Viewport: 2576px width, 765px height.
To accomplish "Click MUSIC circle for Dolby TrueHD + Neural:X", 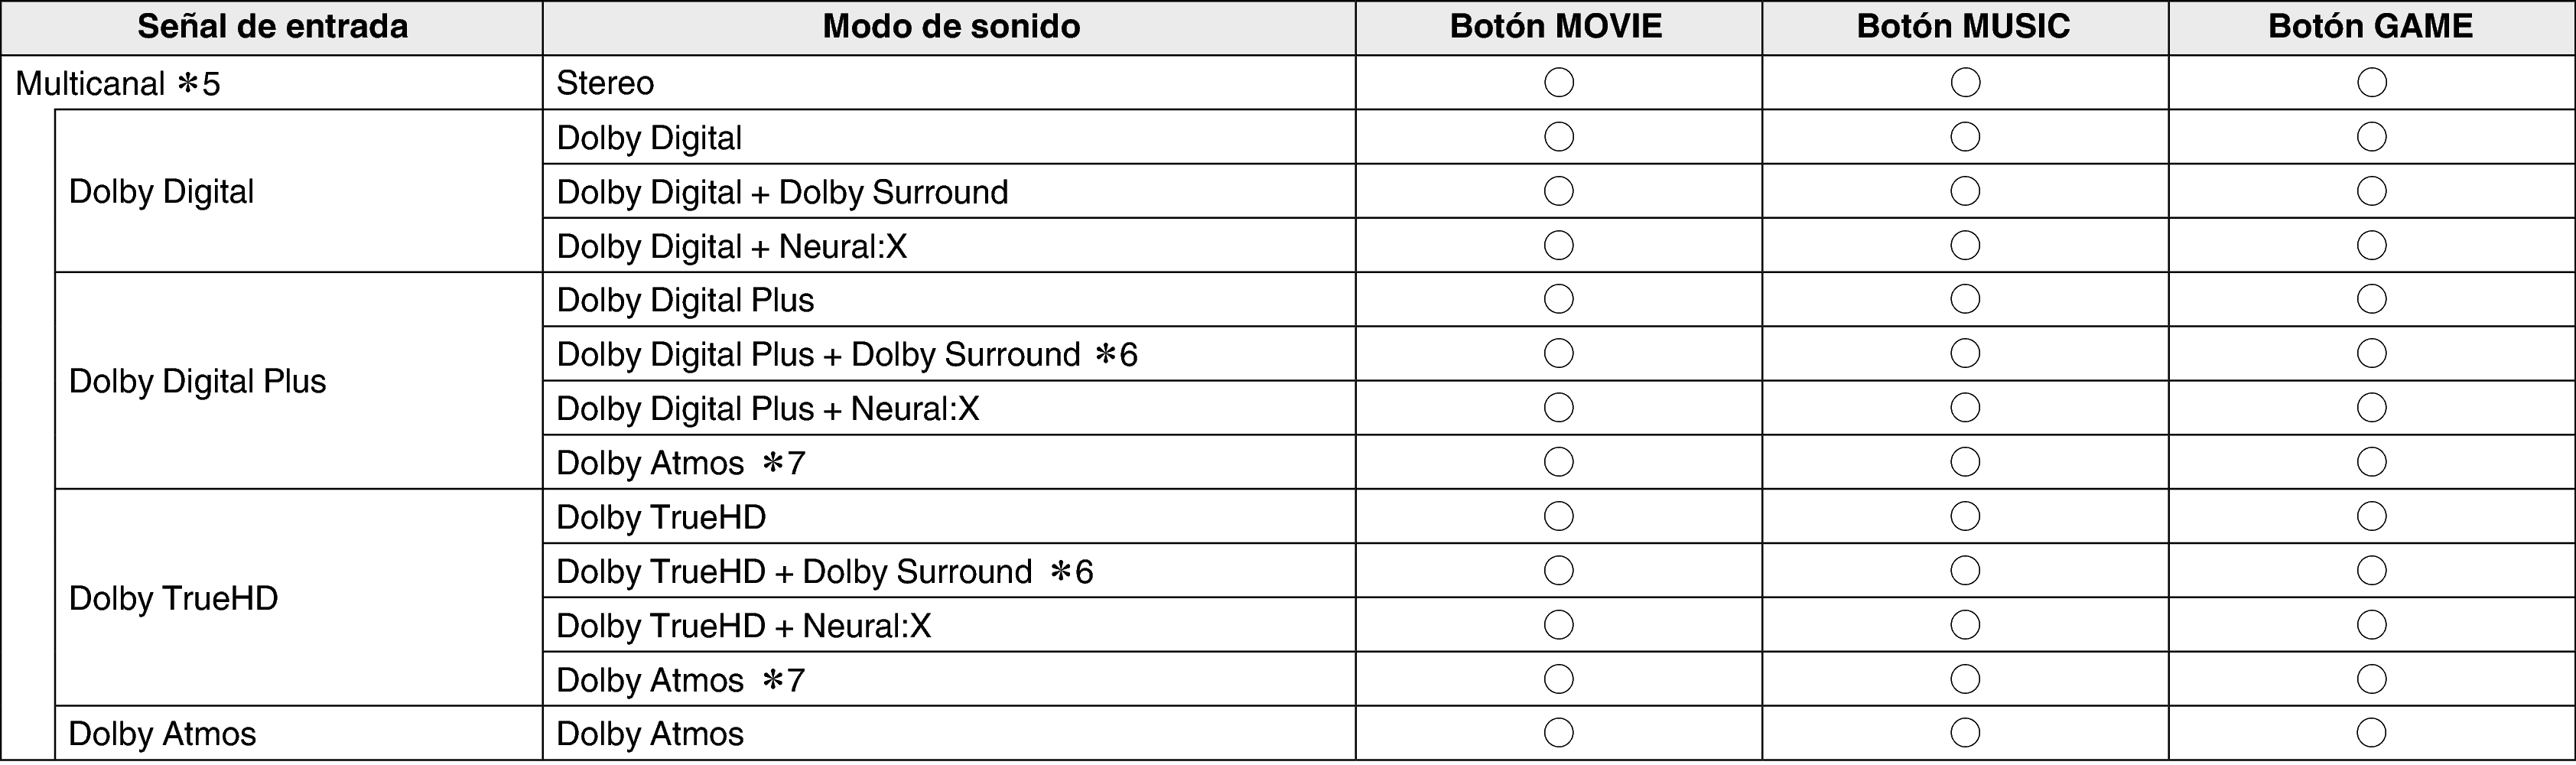I will (1965, 625).
